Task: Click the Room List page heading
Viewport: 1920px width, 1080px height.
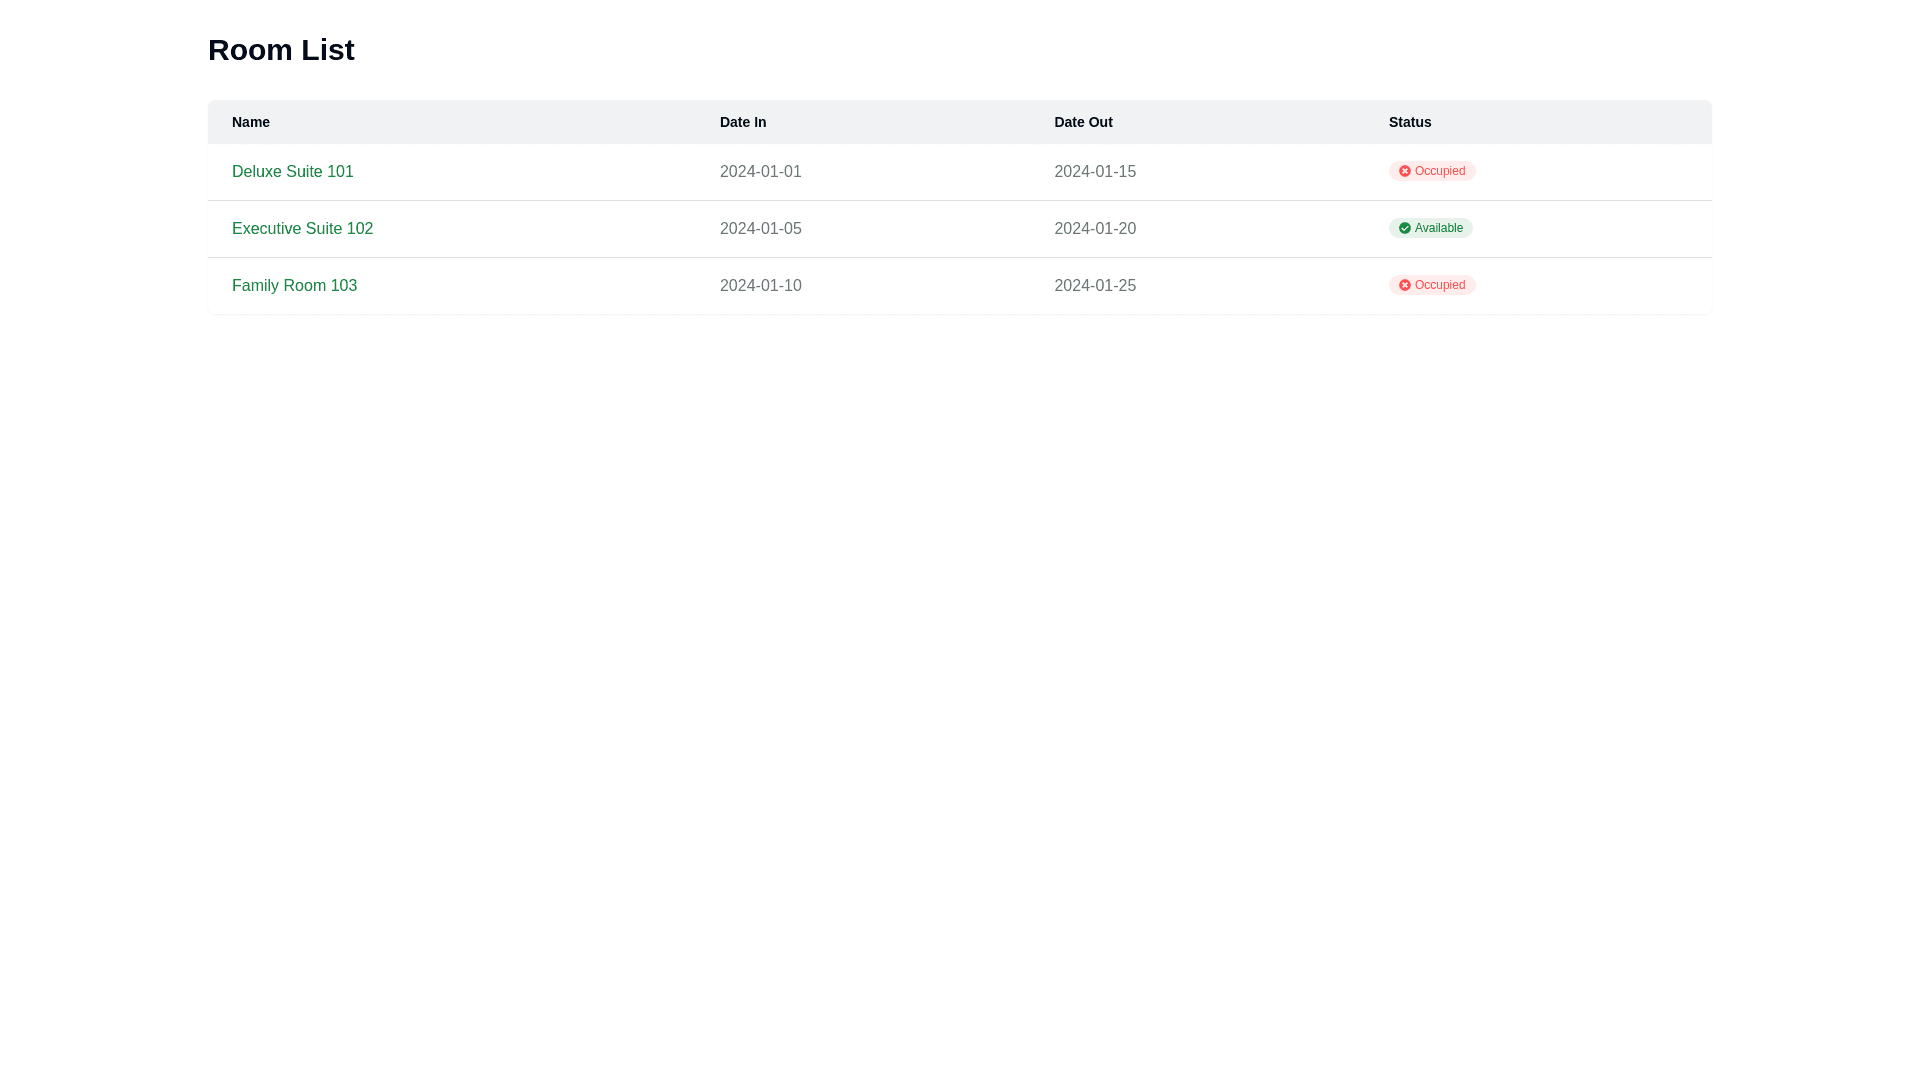Action: [x=281, y=50]
